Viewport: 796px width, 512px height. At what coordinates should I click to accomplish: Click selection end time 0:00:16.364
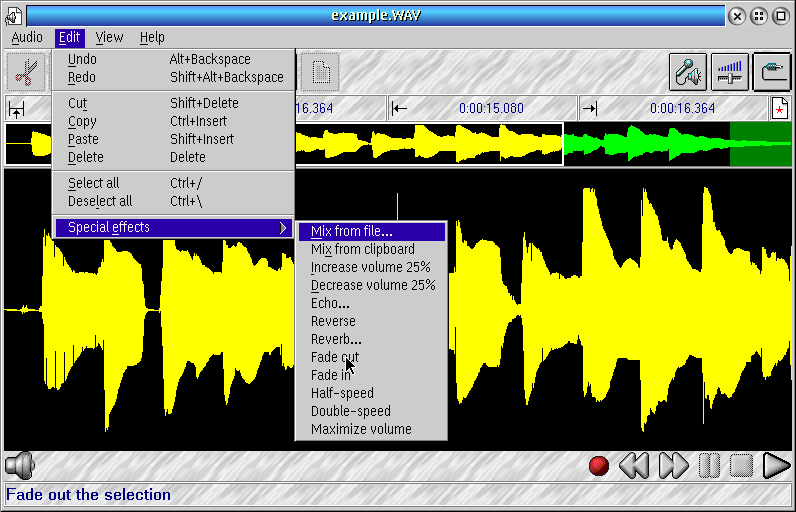pos(682,109)
